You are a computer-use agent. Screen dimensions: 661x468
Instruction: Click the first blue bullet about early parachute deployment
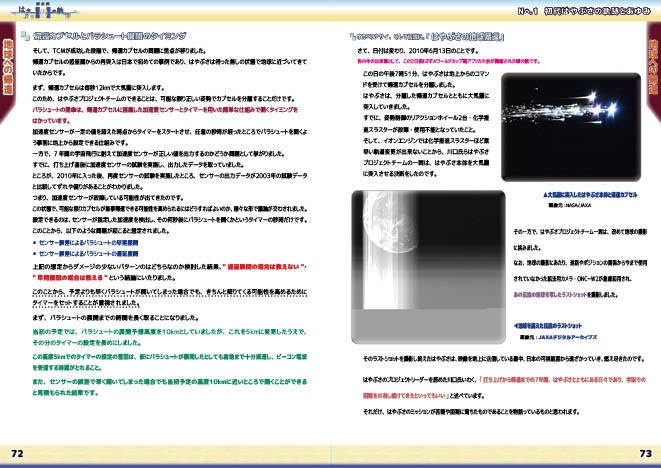tap(88, 243)
